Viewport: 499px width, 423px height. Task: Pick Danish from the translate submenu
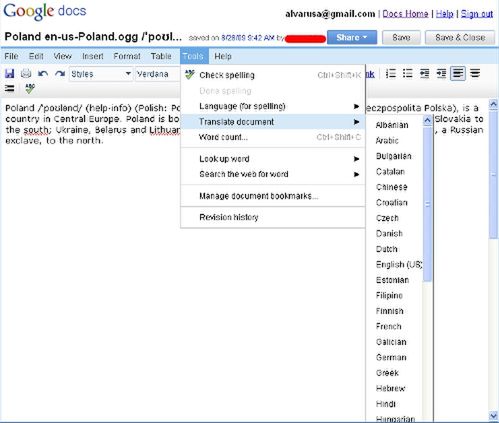[389, 234]
